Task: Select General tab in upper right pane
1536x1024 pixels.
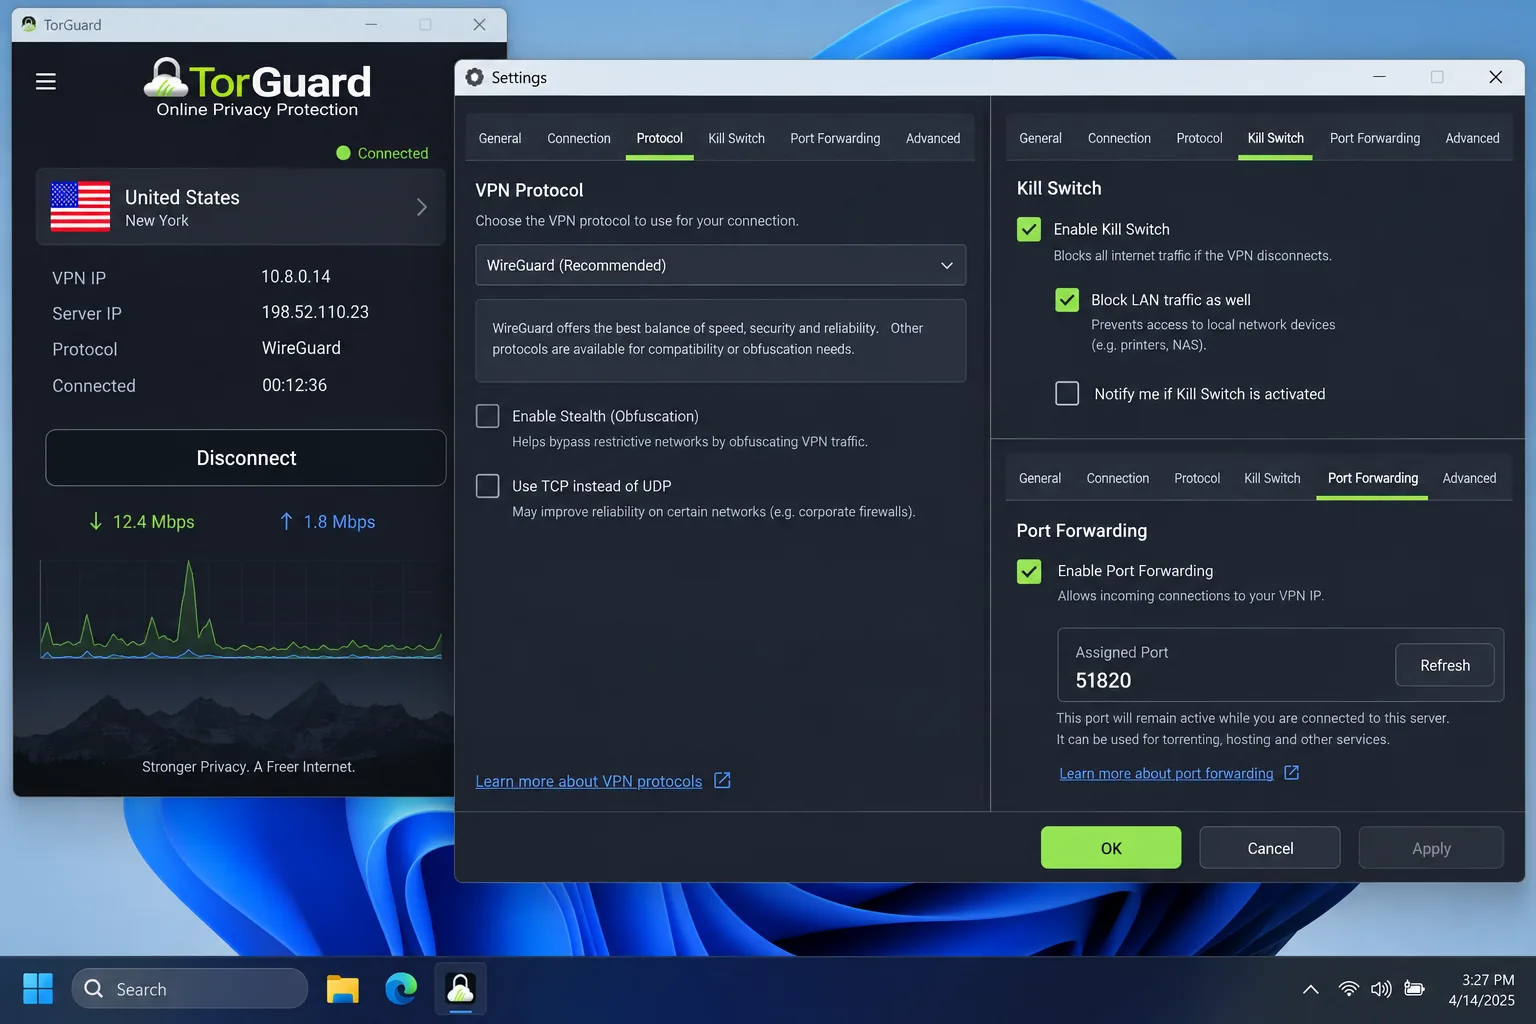Action: (x=1041, y=138)
